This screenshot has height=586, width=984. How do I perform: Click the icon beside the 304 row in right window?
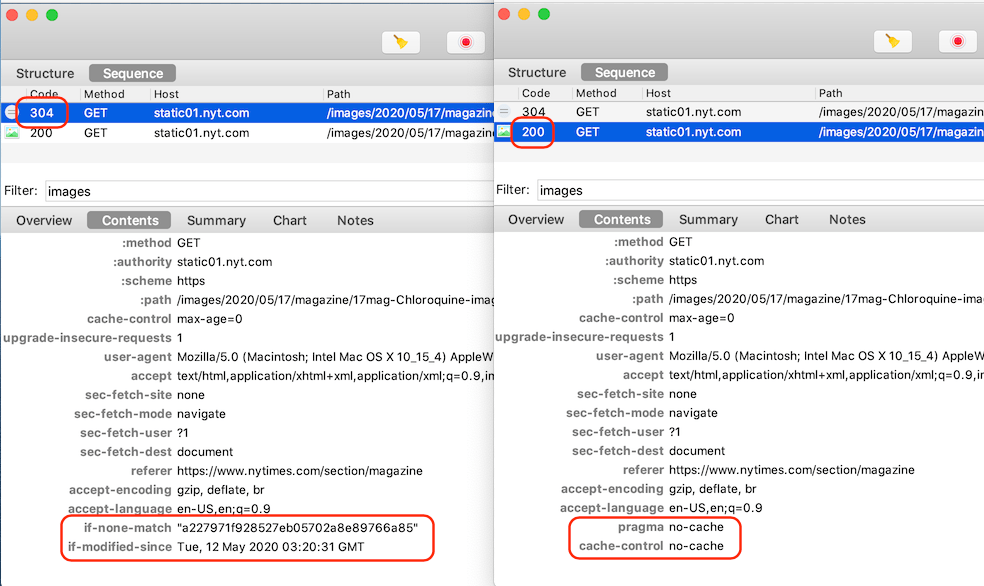pos(504,112)
